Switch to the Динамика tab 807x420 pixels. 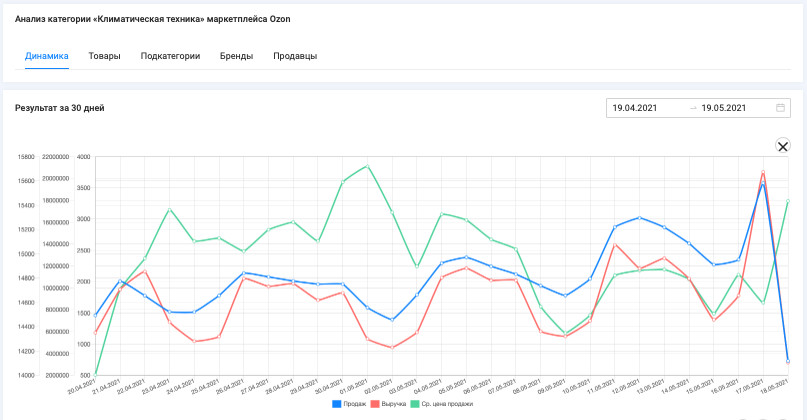click(47, 56)
